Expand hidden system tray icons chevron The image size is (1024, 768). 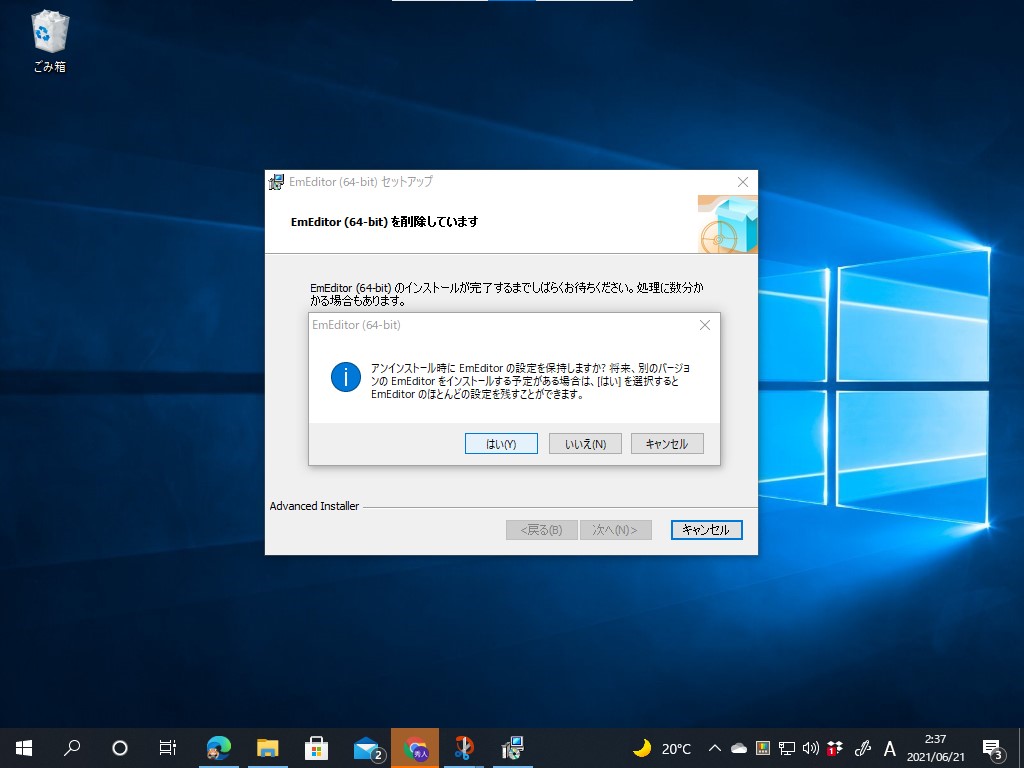[714, 748]
